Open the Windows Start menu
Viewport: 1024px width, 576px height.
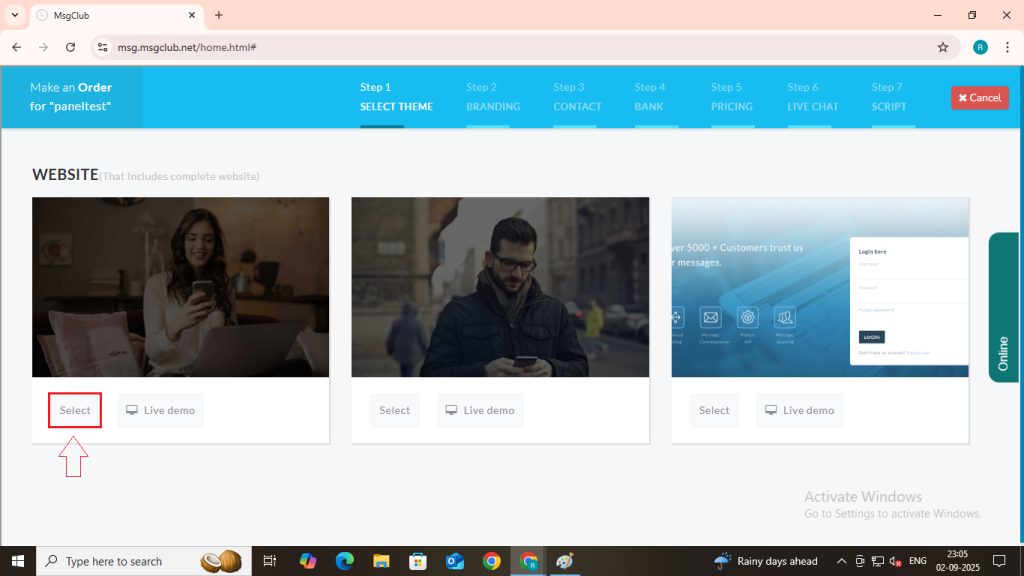coord(18,561)
